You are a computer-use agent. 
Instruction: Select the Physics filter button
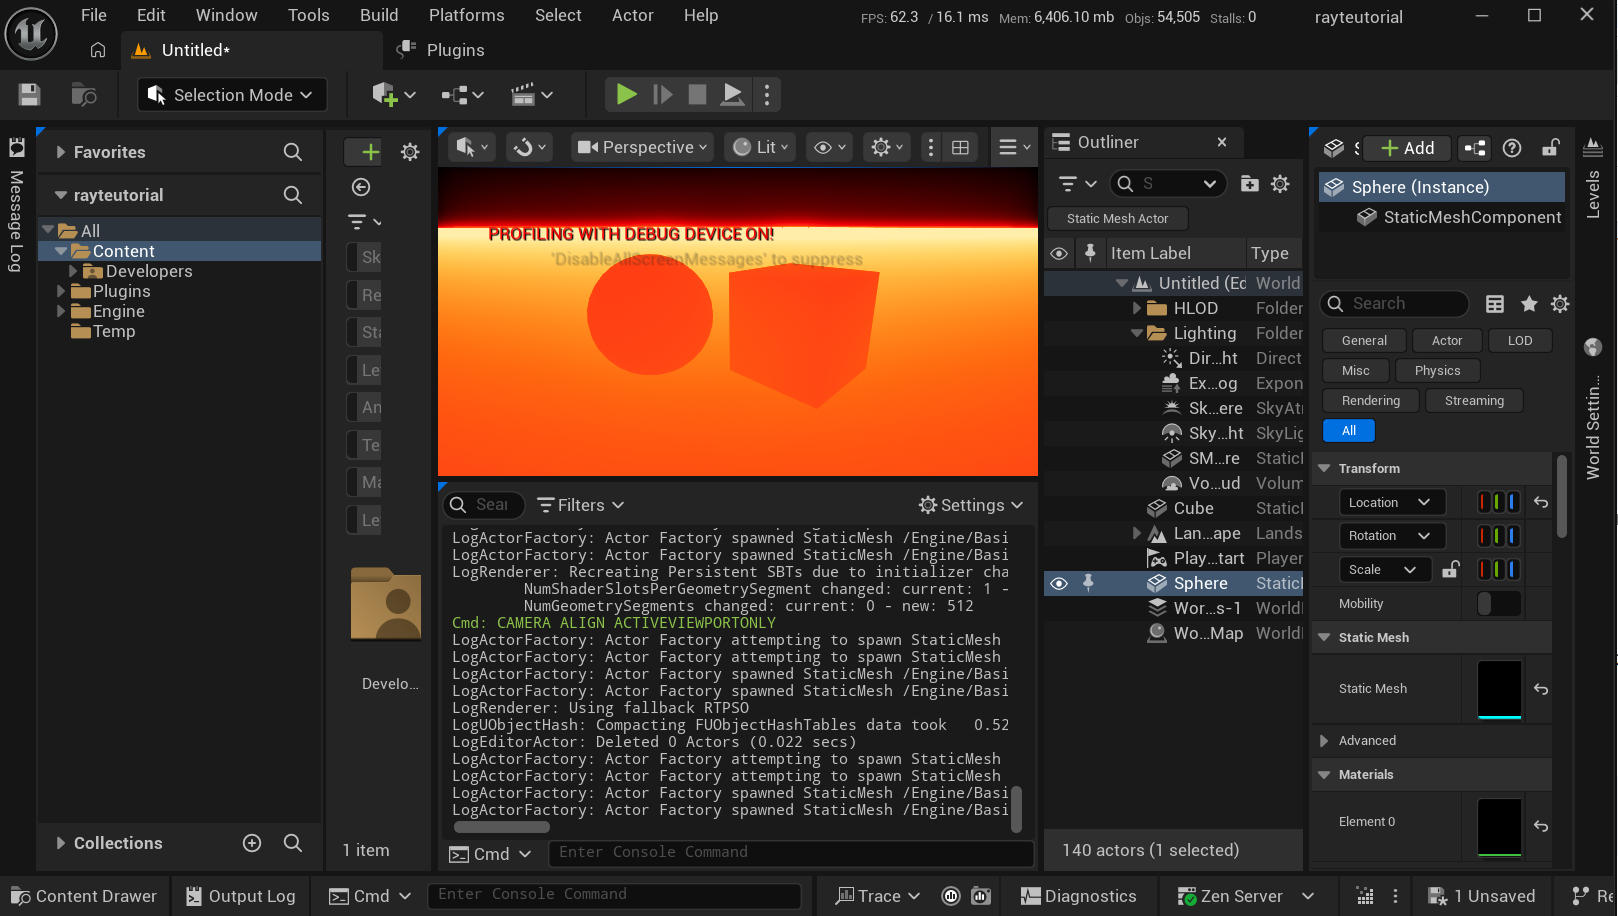[1437, 371]
